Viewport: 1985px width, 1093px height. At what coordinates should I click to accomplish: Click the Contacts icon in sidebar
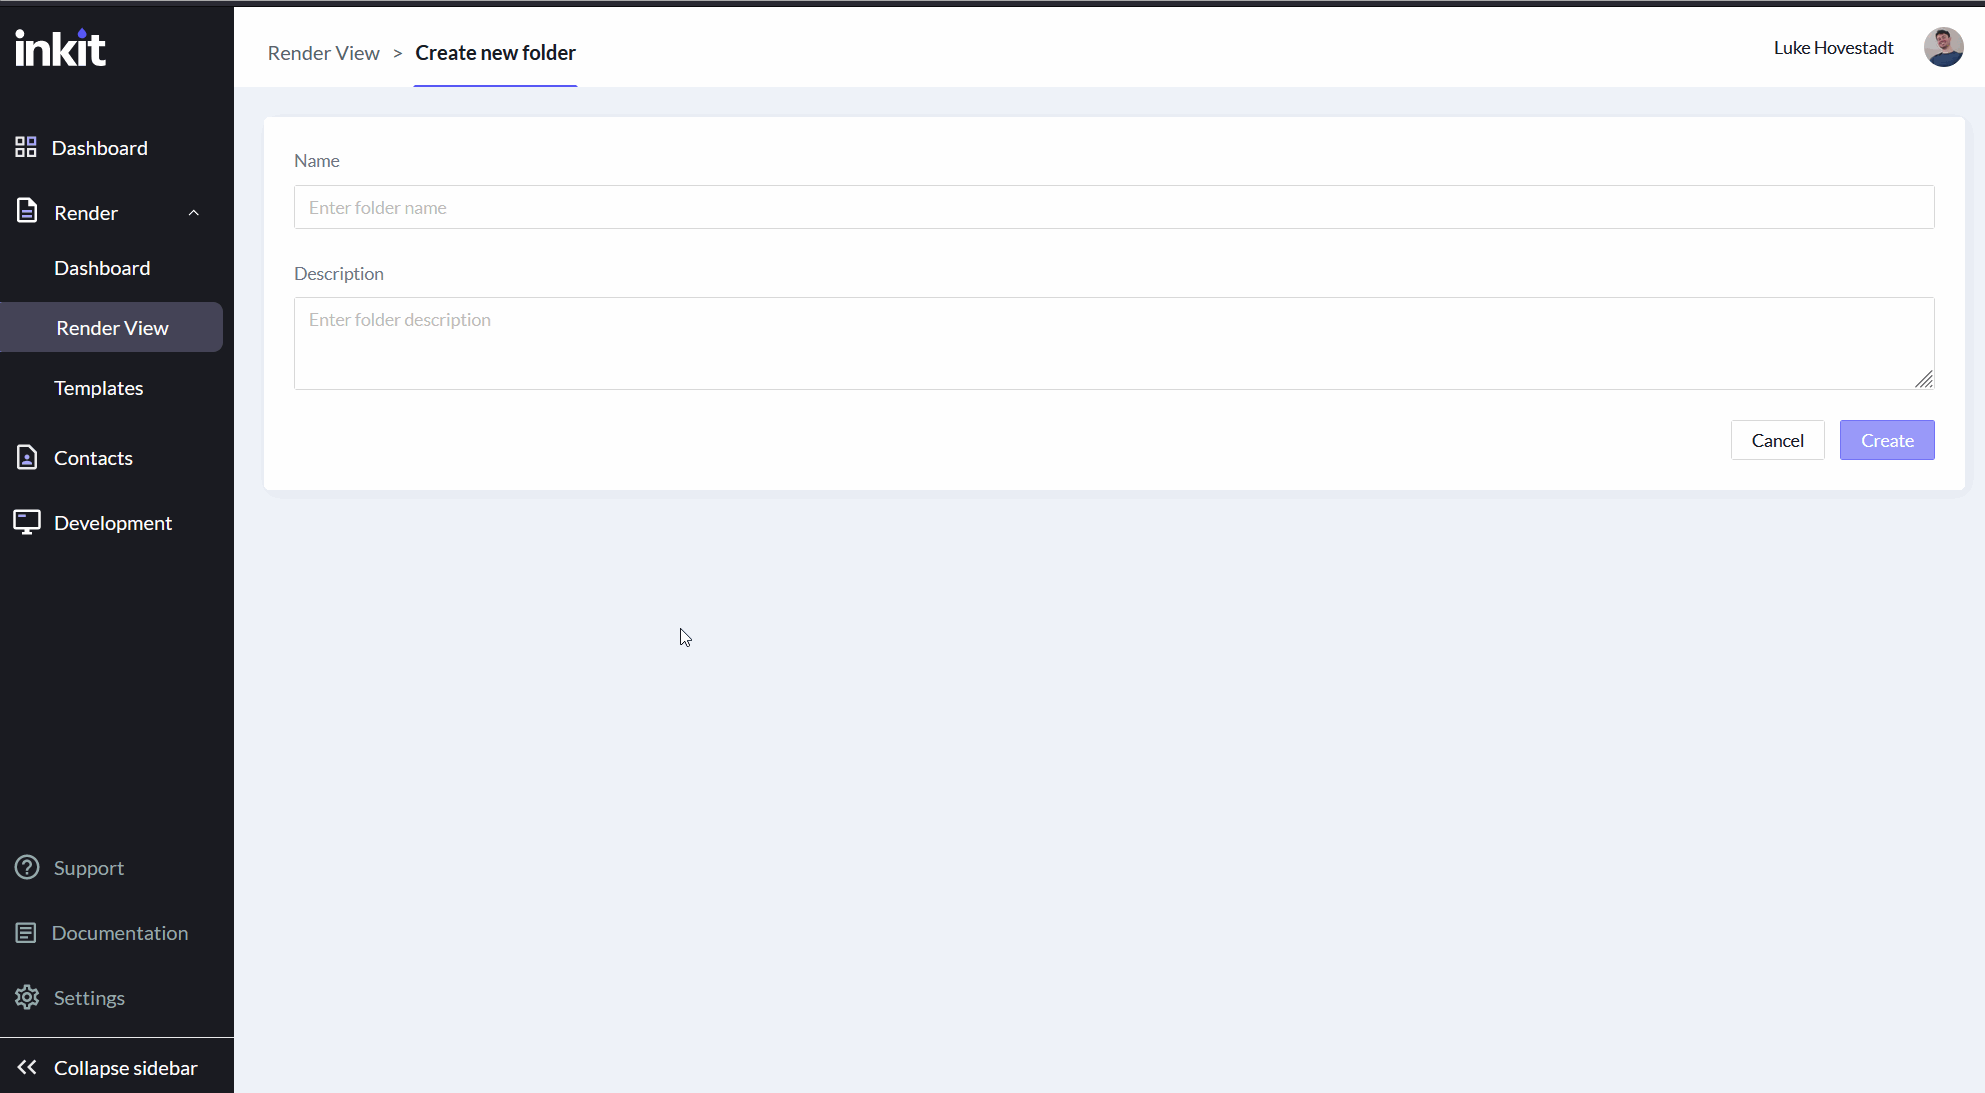pyautogui.click(x=27, y=457)
